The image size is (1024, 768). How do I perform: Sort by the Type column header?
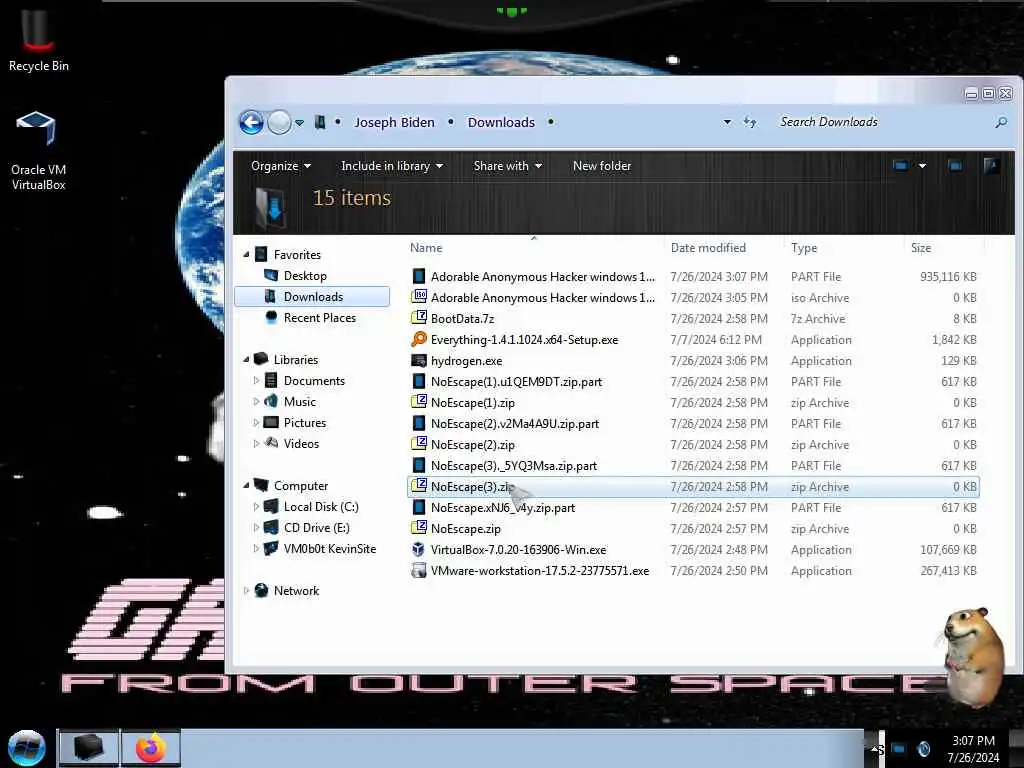804,248
